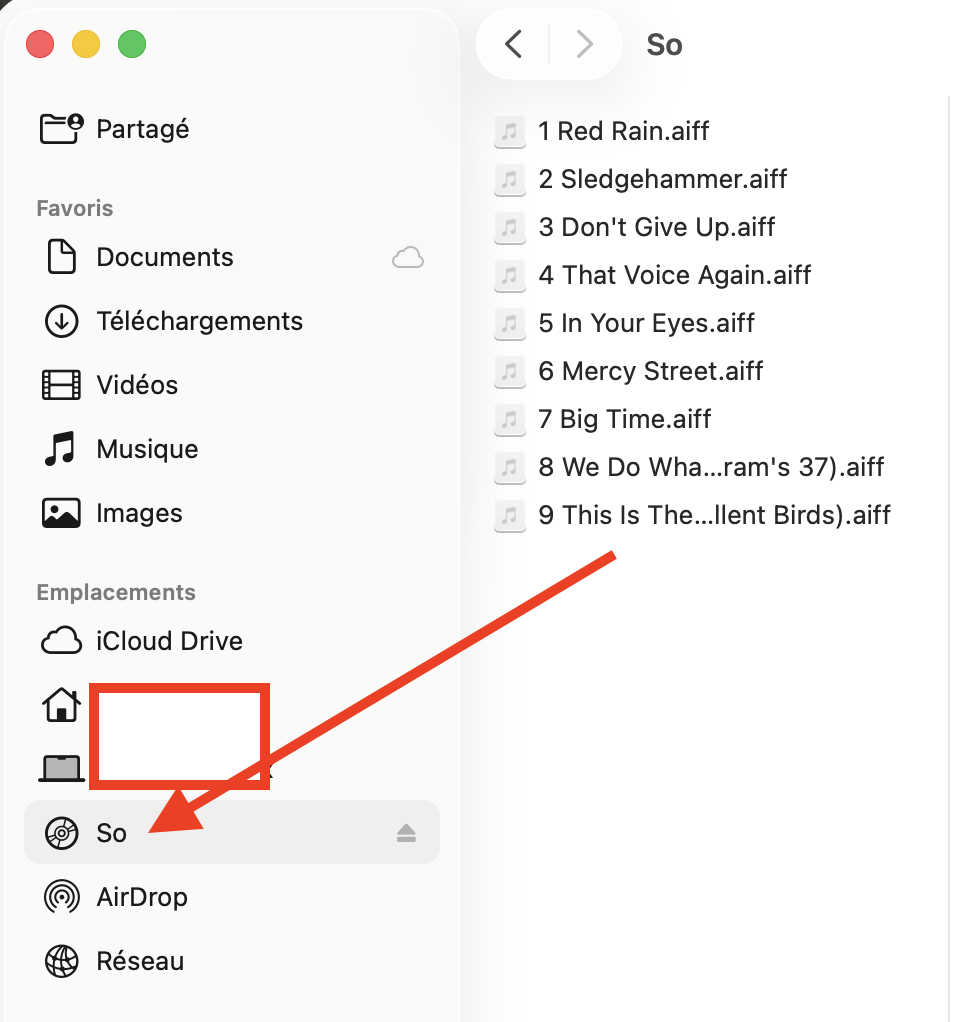Image resolution: width=964 pixels, height=1022 pixels.
Task: Click the file icon of 5 In Your Eyes.aiff
Action: point(510,323)
